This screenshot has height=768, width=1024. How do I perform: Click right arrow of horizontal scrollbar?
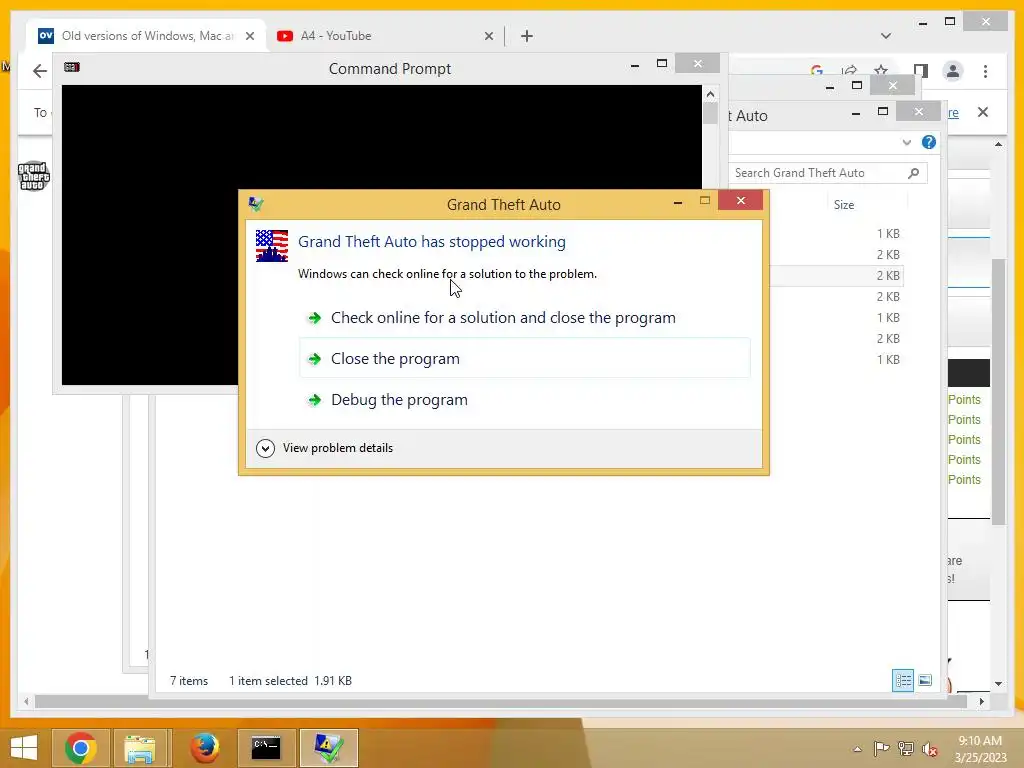coord(982,701)
